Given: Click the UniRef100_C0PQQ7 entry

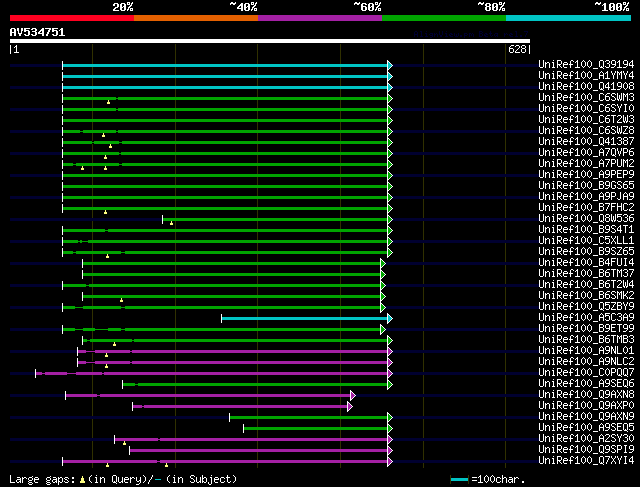Looking at the screenshot, I should tap(586, 373).
